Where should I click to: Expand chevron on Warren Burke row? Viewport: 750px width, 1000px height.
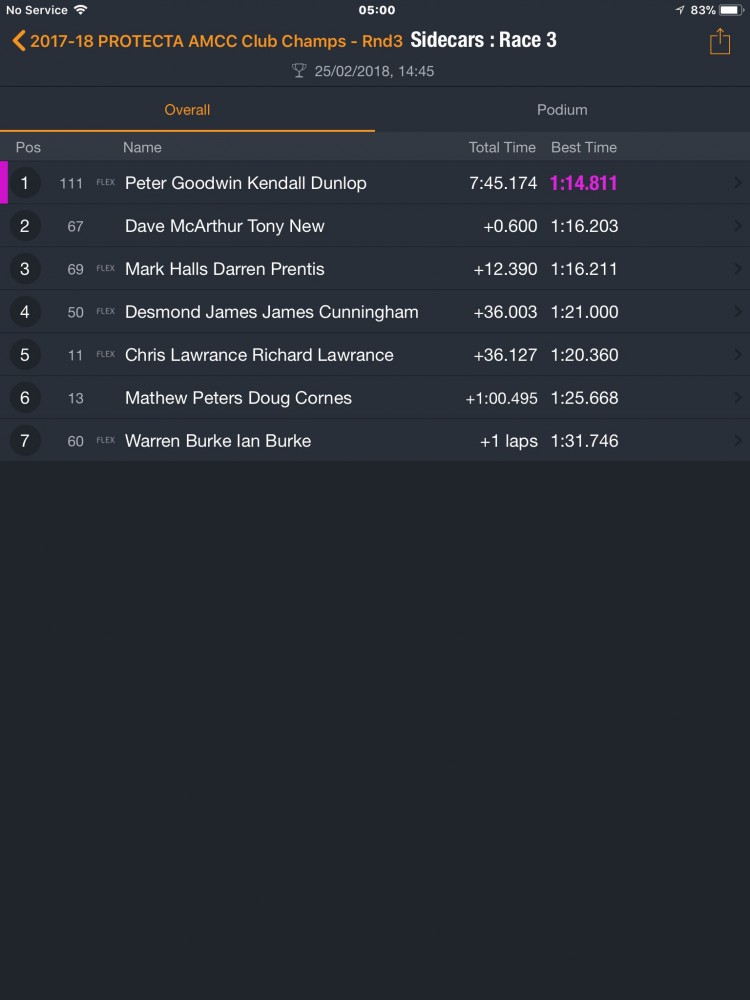coord(738,441)
